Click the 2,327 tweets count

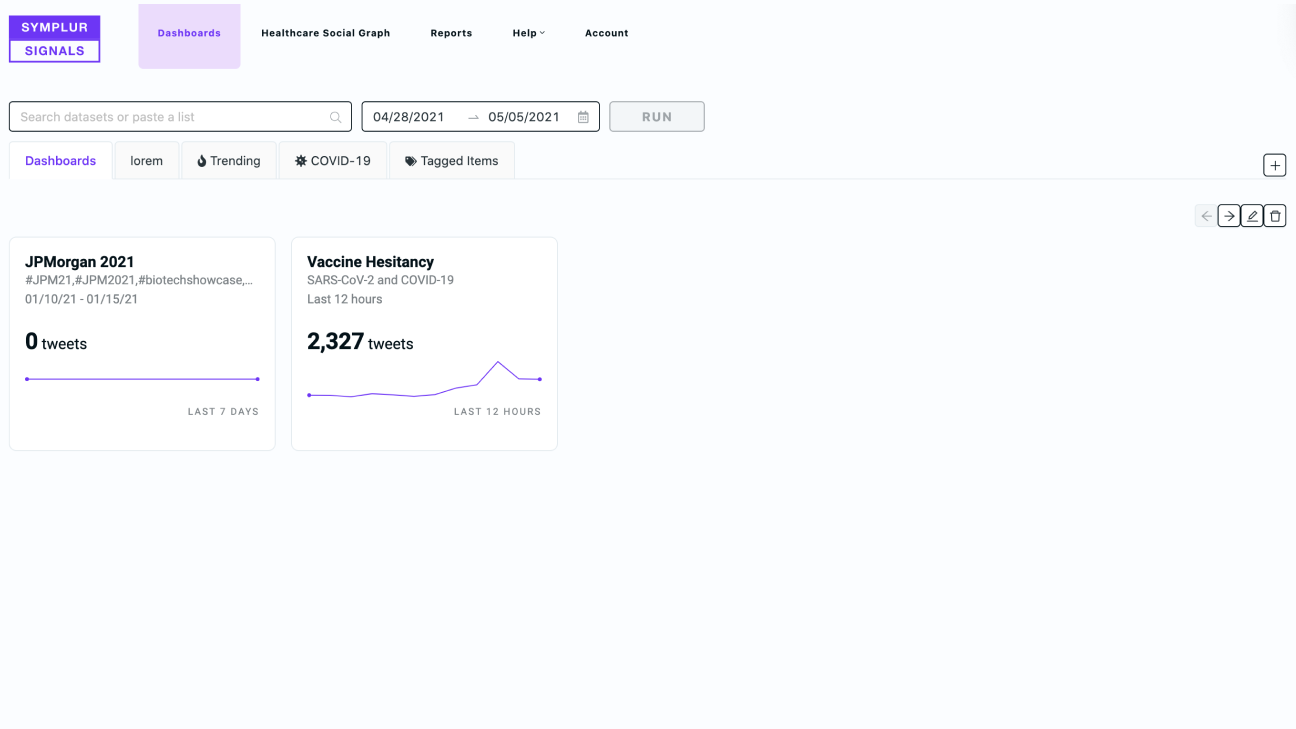point(360,342)
